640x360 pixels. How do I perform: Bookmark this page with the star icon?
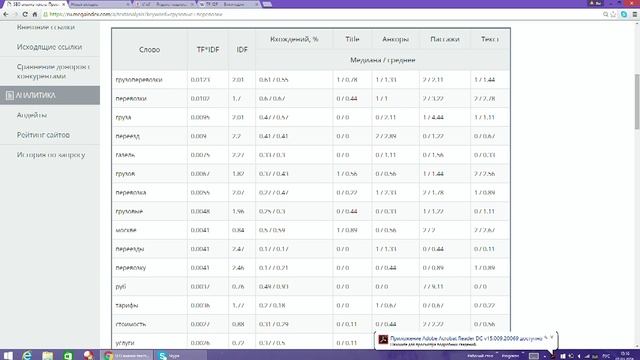613,14
